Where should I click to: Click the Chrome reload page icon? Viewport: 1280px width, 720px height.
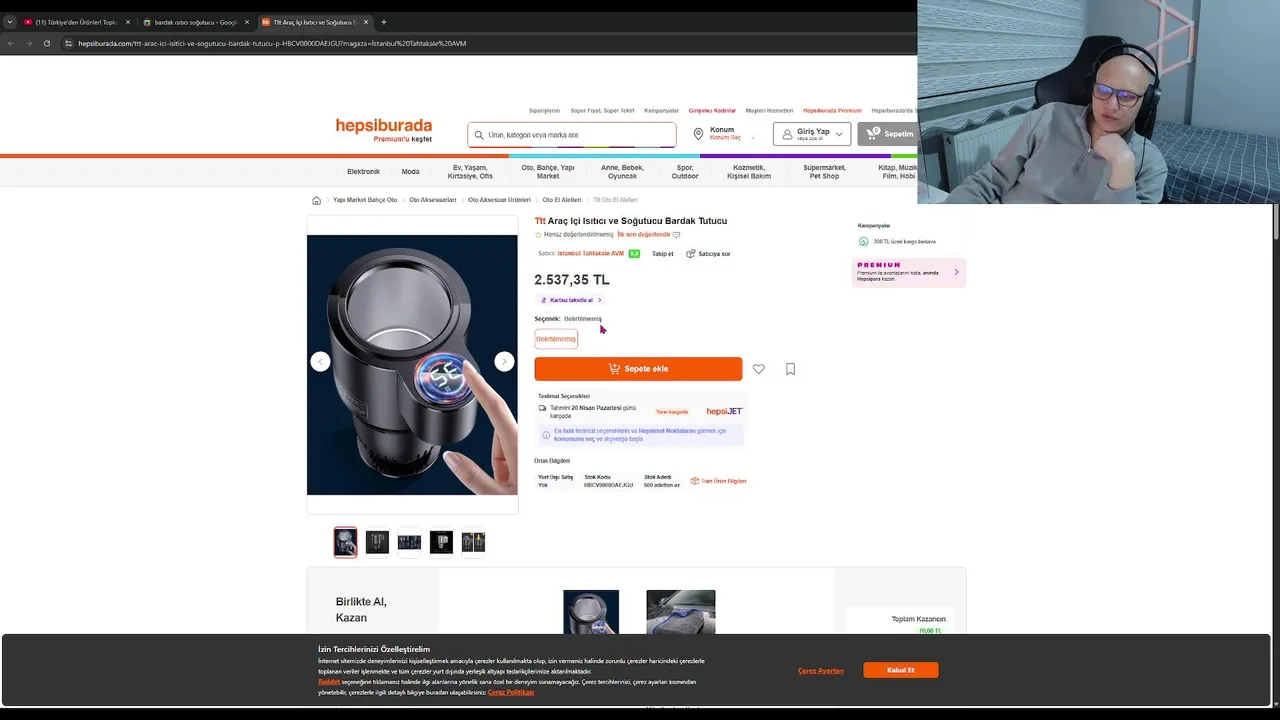point(46,43)
